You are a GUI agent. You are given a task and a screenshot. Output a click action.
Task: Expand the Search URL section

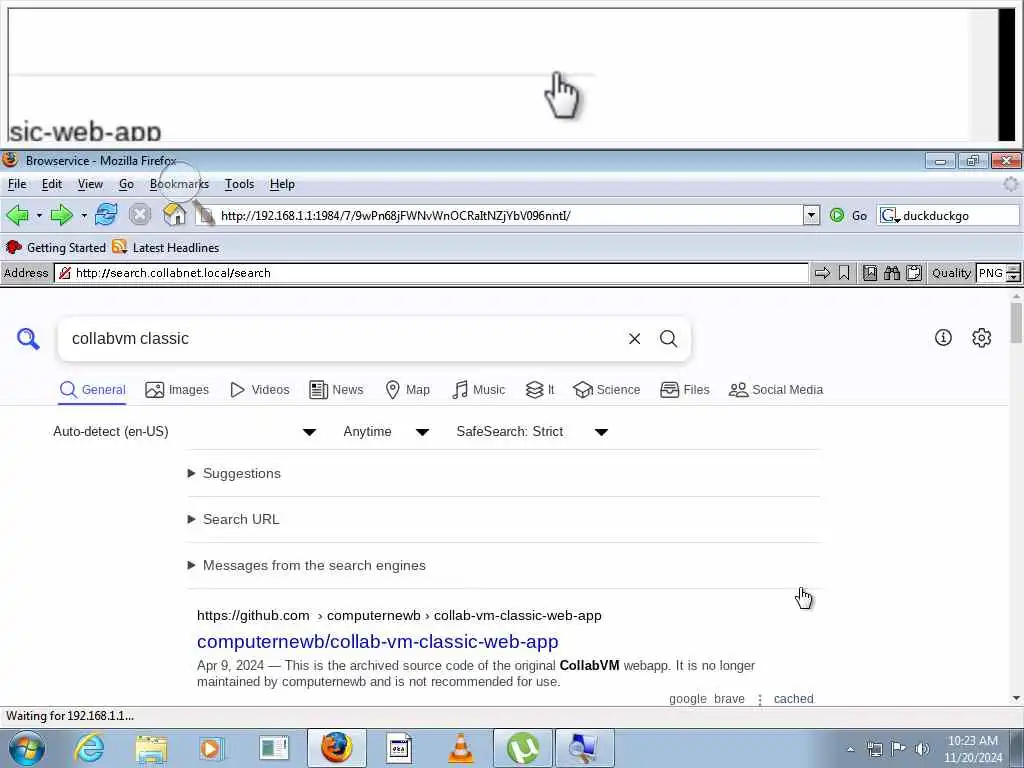click(x=234, y=519)
